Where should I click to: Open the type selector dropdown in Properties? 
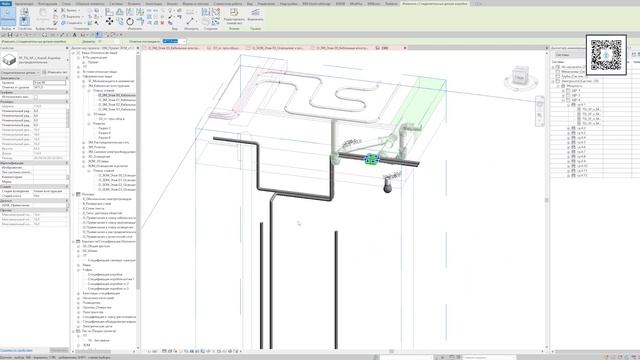point(68,60)
